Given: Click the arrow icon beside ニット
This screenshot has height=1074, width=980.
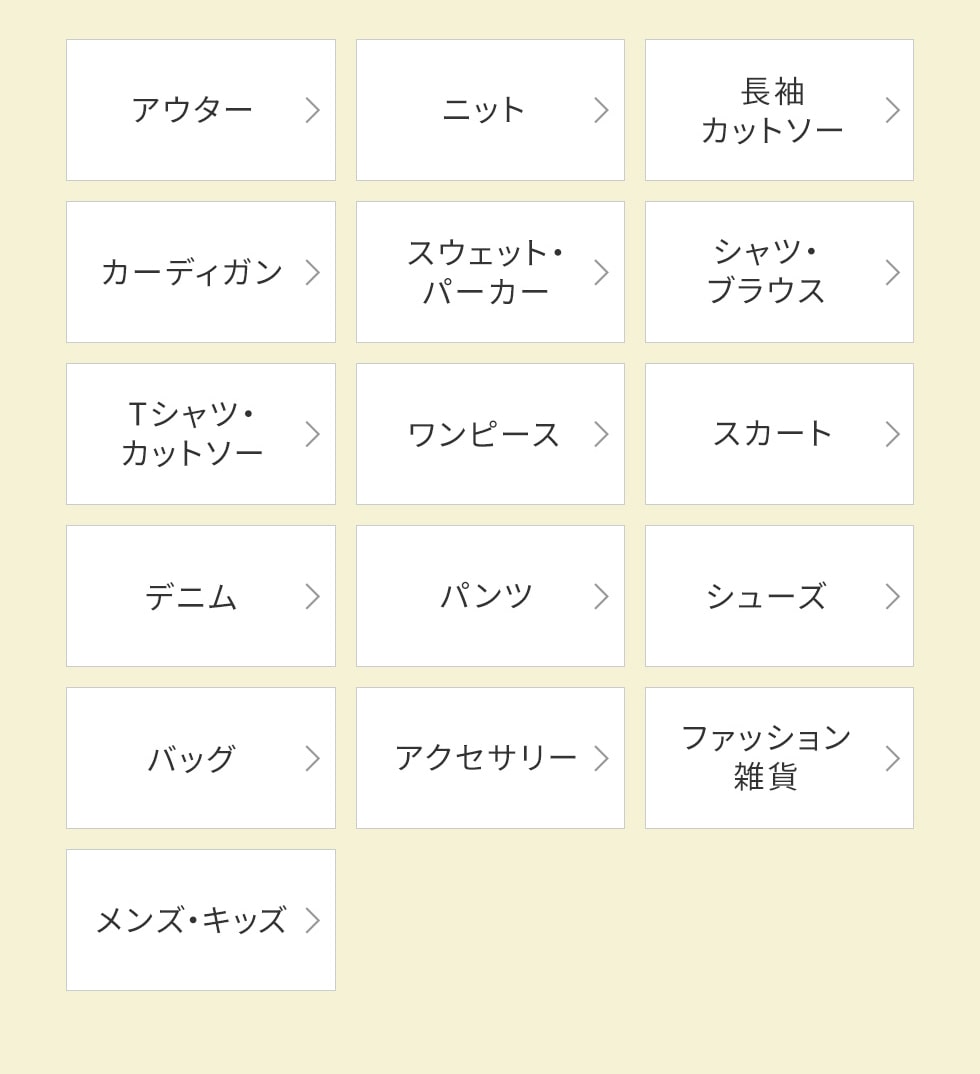Looking at the screenshot, I should 601,110.
